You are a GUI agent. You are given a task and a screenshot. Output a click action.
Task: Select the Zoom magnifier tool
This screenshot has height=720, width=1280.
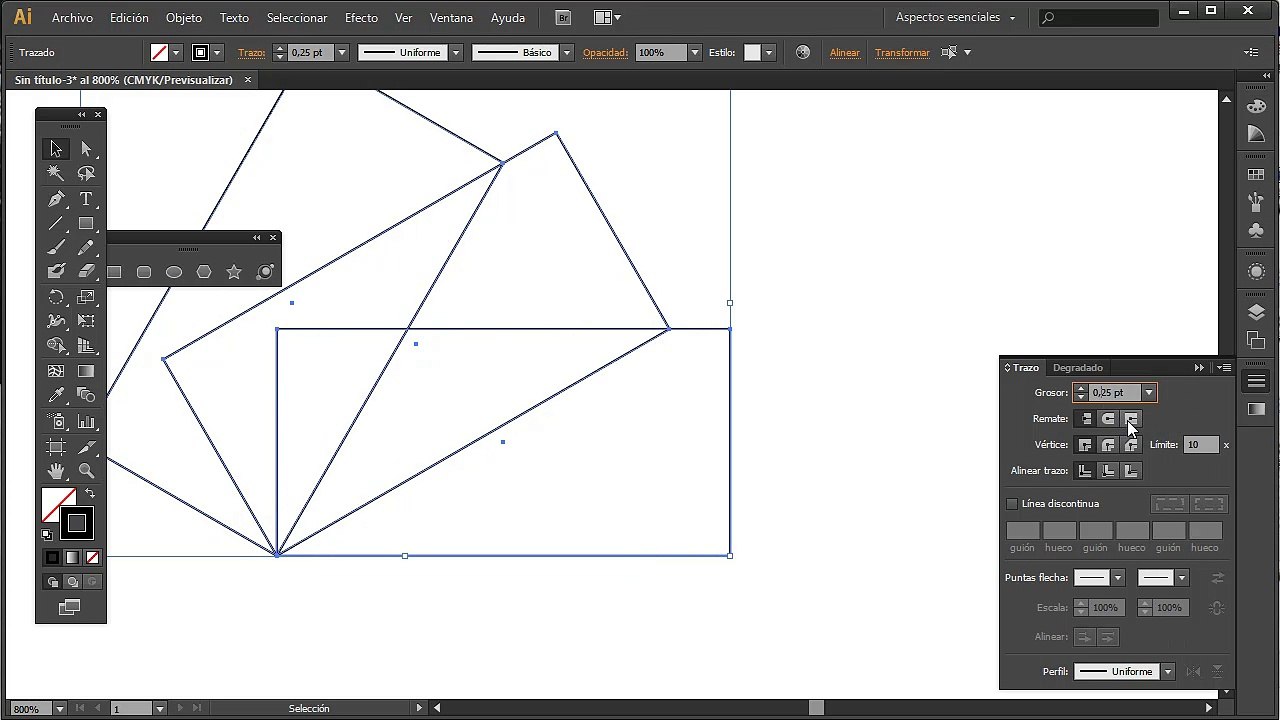(86, 471)
